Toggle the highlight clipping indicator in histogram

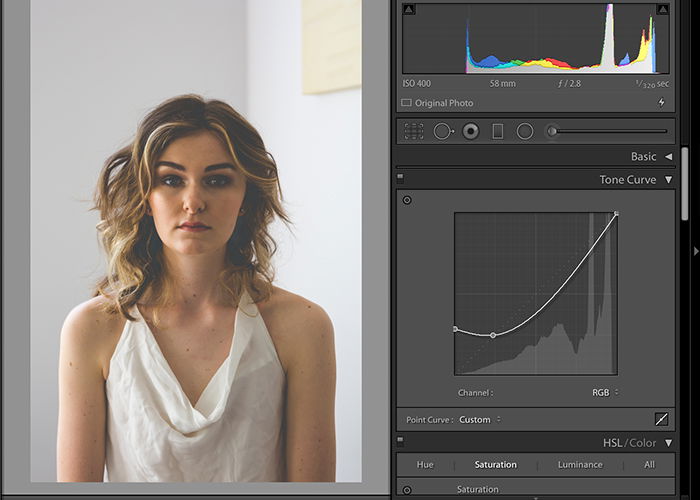(662, 9)
